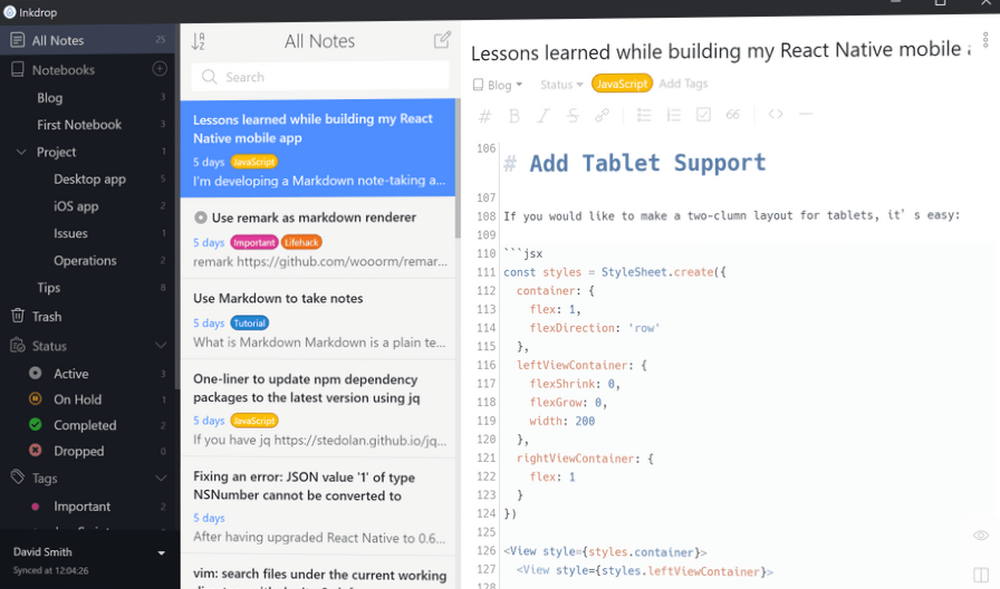This screenshot has height=589, width=1000.
Task: Open the sort order menu icon
Action: click(x=198, y=41)
